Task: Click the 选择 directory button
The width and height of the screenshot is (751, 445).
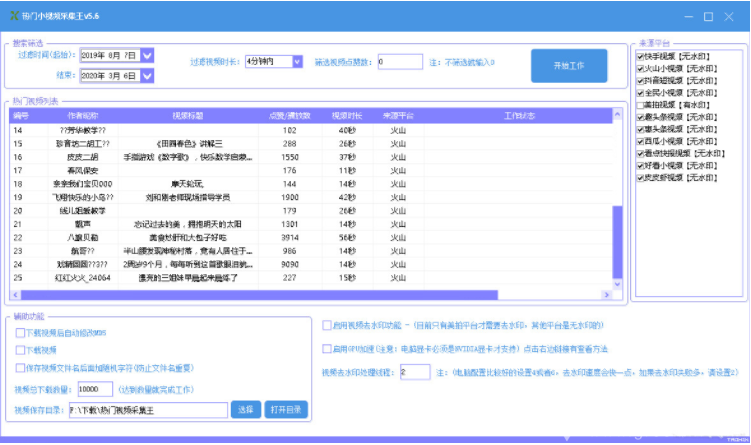Action: coord(246,410)
